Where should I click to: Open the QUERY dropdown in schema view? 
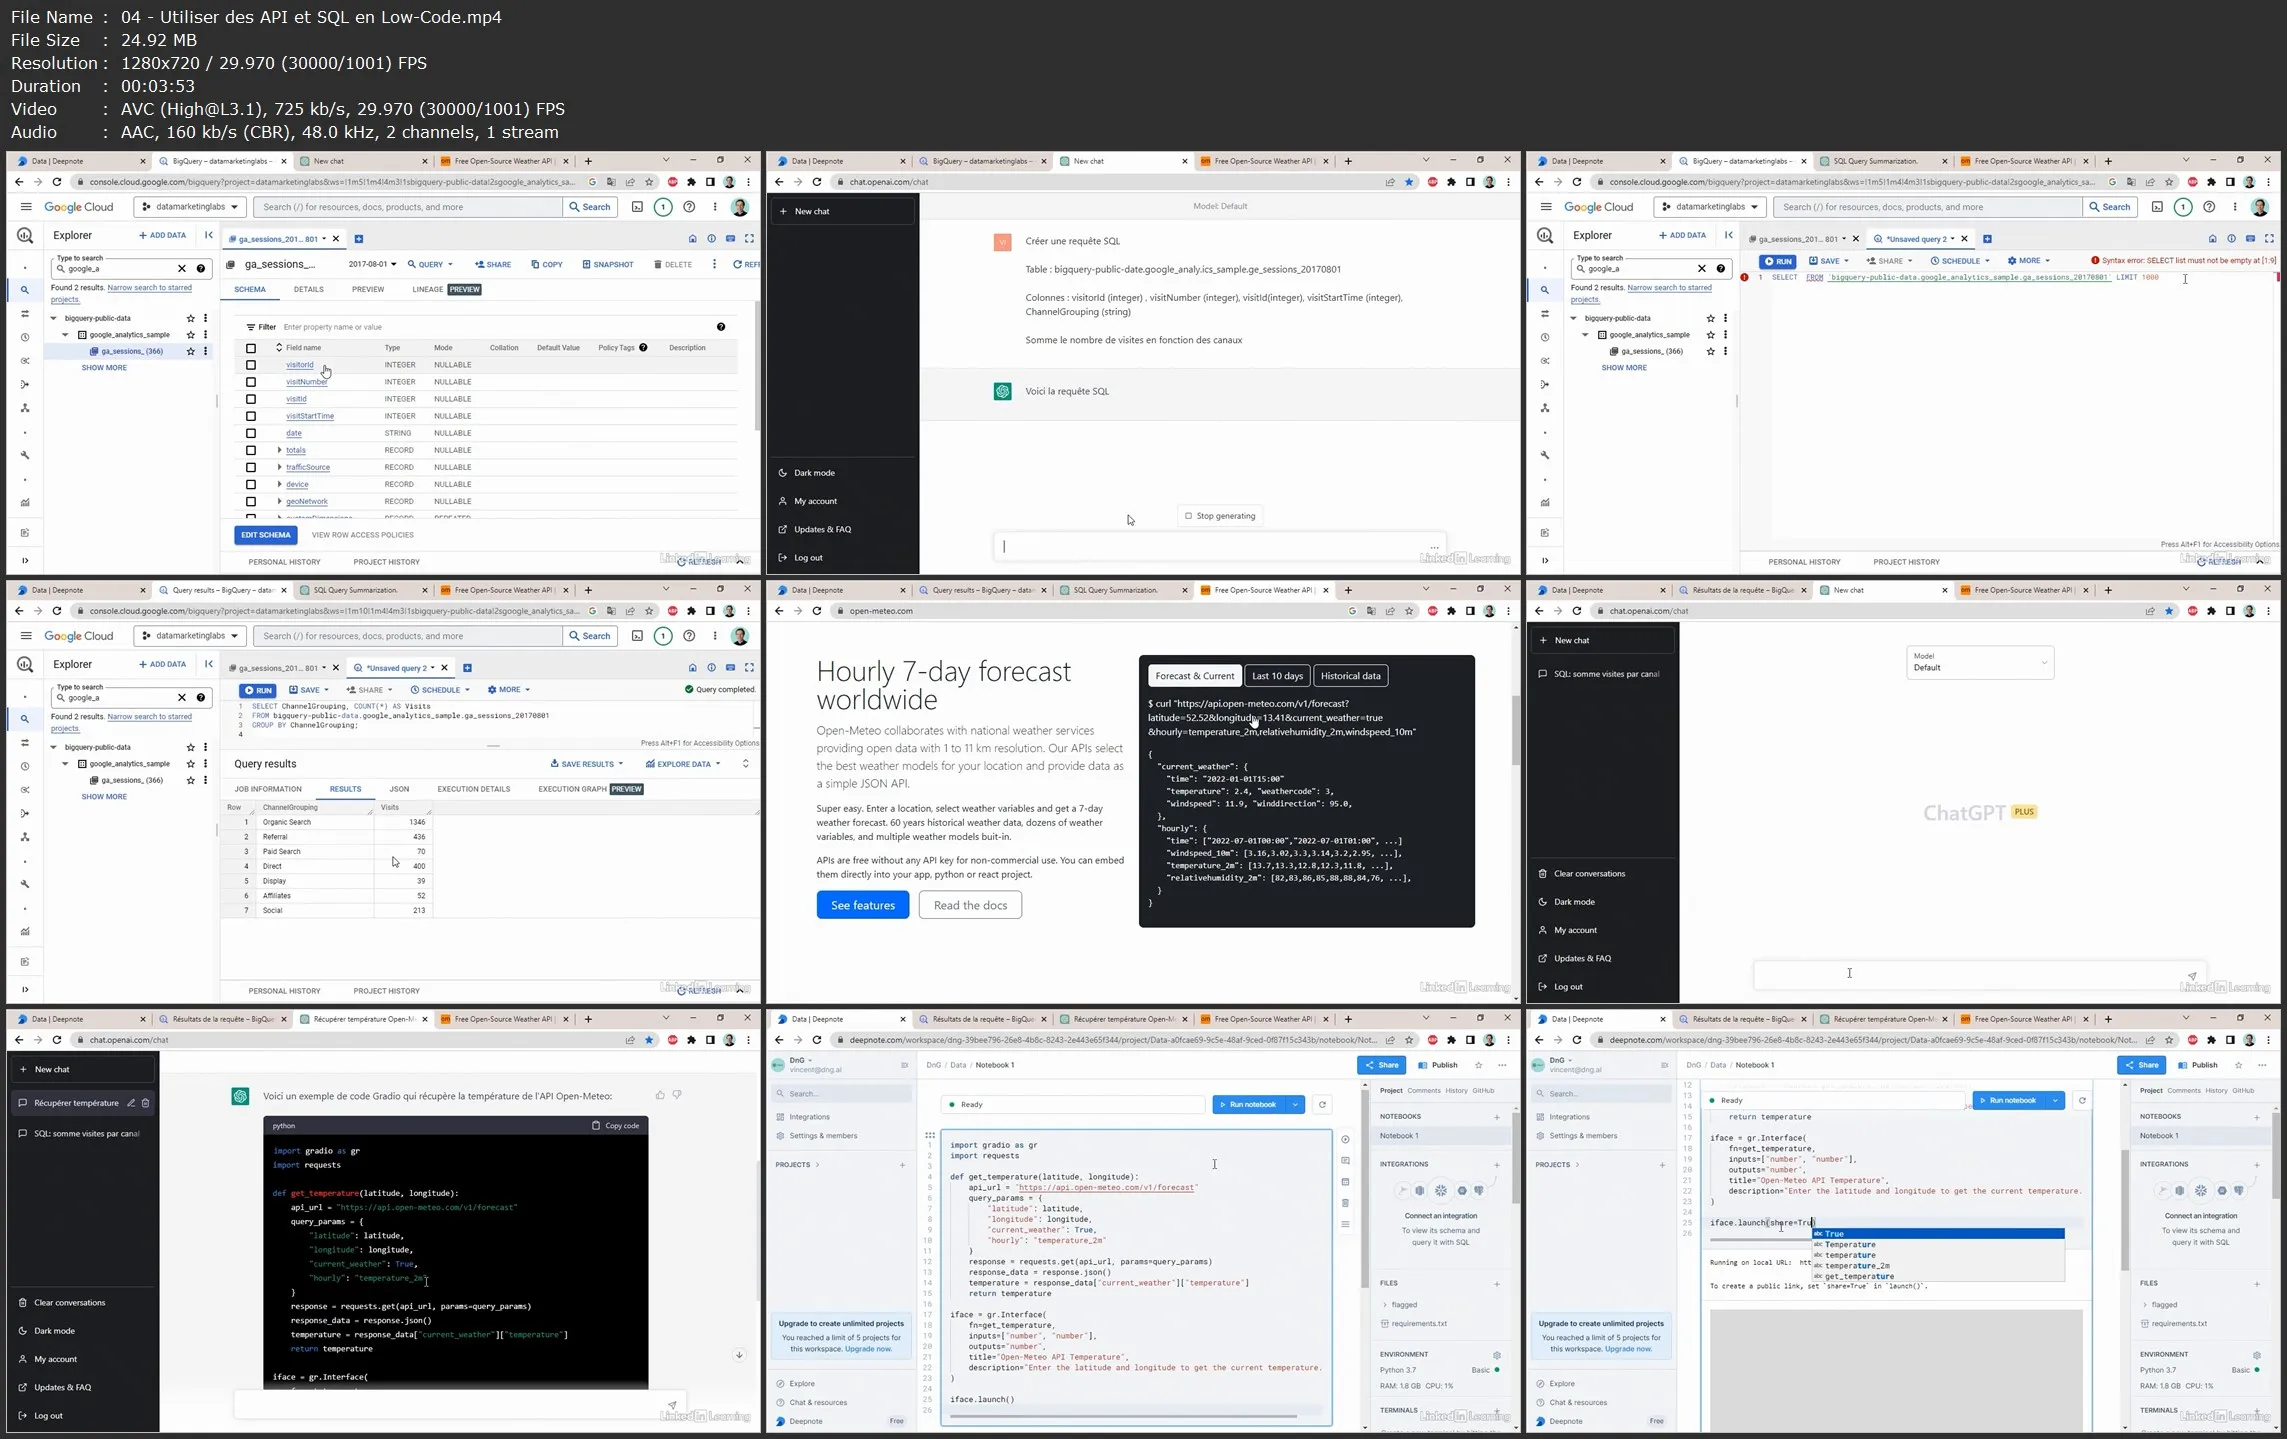431,264
